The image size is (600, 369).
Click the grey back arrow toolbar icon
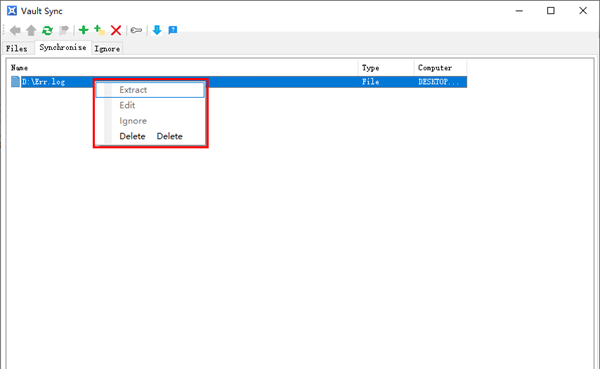(15, 30)
